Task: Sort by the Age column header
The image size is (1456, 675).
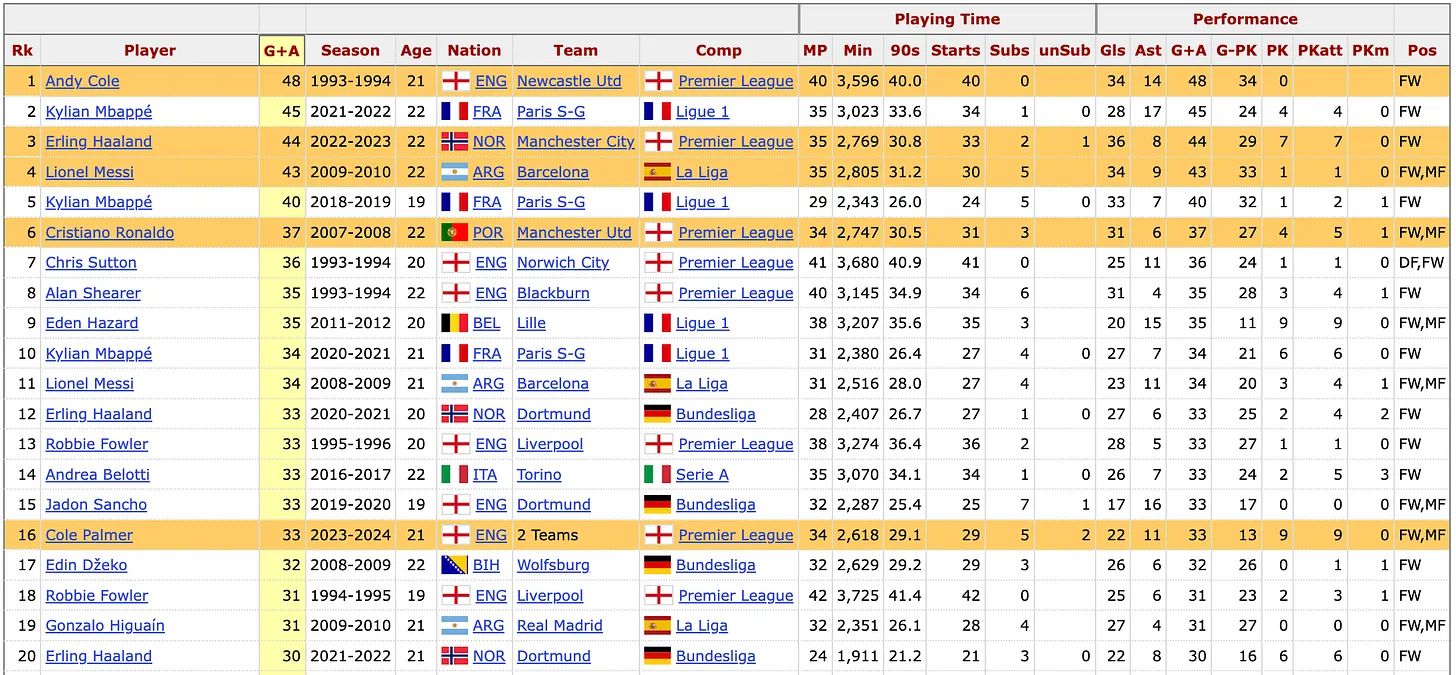Action: pyautogui.click(x=416, y=50)
